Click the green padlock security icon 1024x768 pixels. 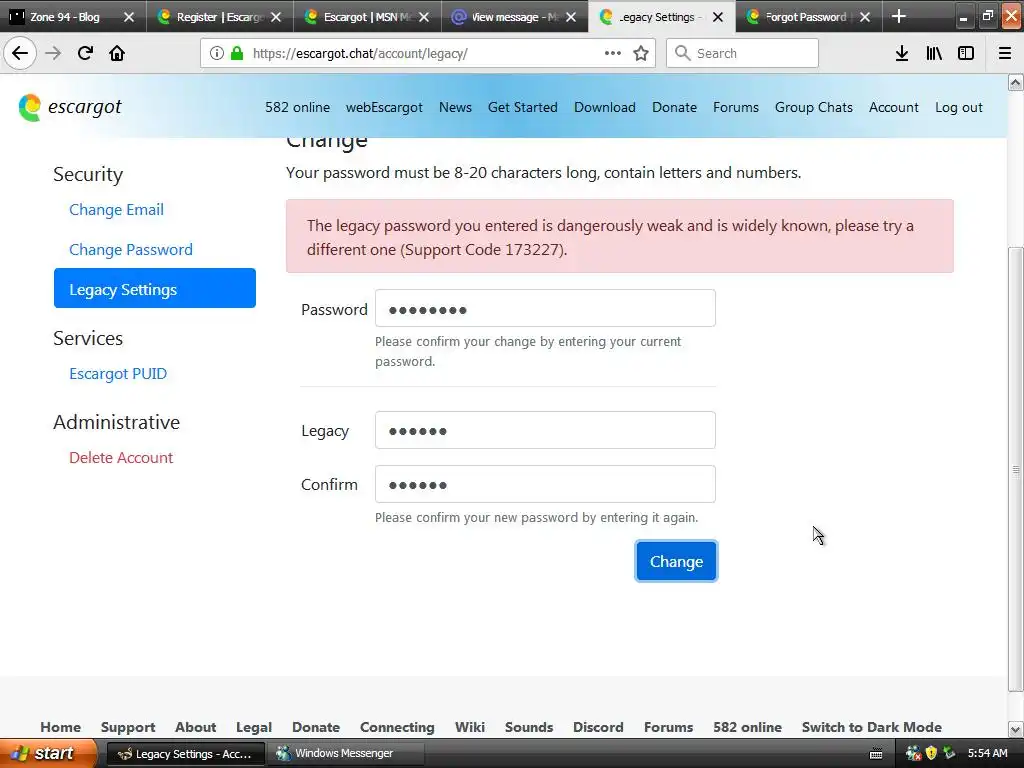click(x=237, y=54)
